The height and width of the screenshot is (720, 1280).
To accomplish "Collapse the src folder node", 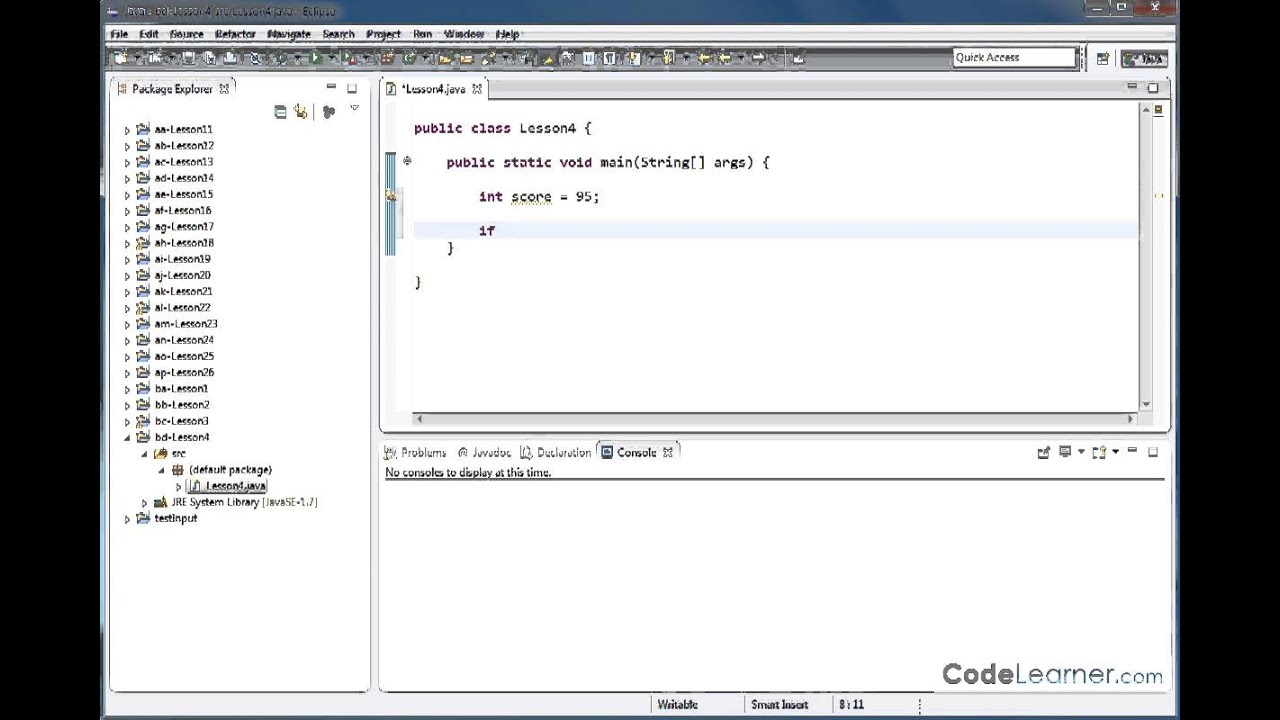I will pos(144,453).
